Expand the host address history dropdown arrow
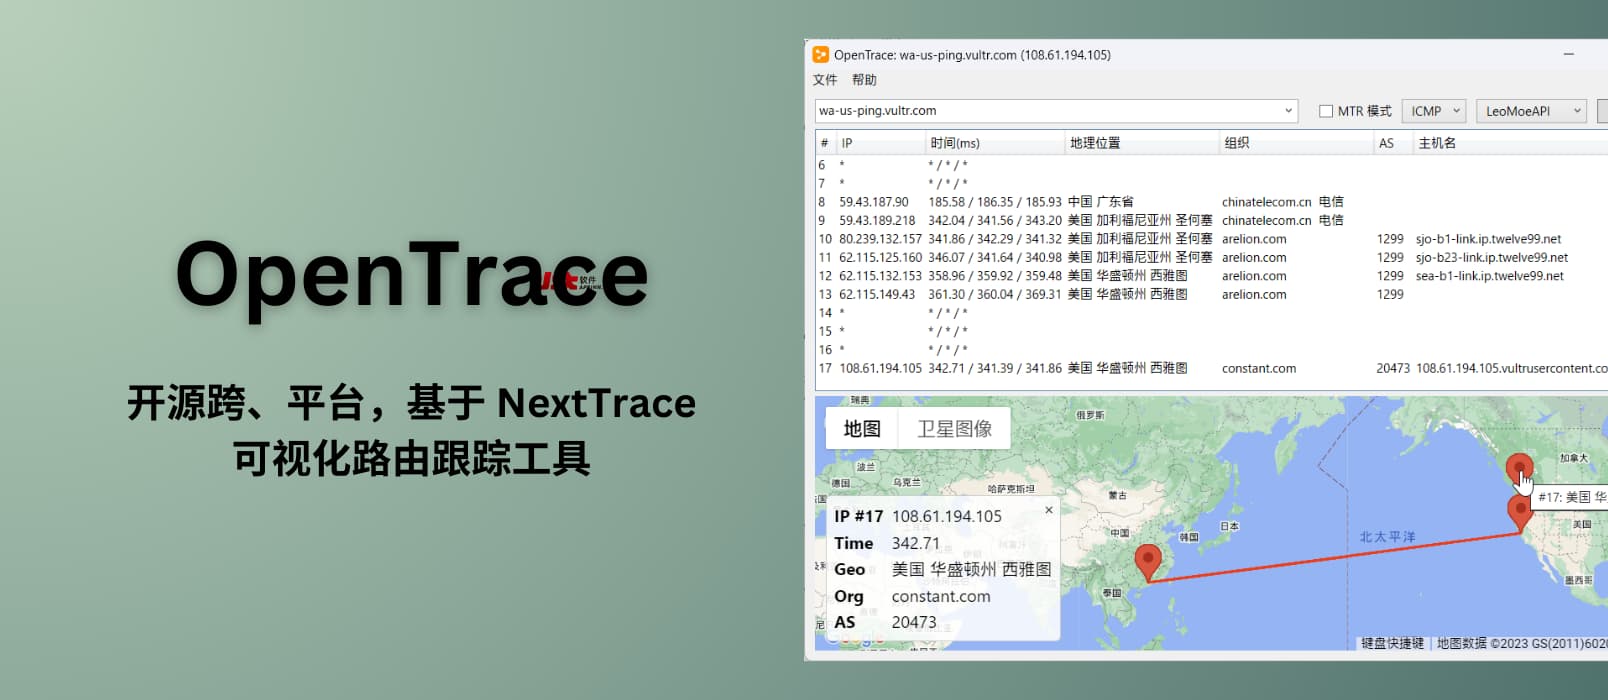Viewport: 1608px width, 700px height. click(x=1288, y=111)
